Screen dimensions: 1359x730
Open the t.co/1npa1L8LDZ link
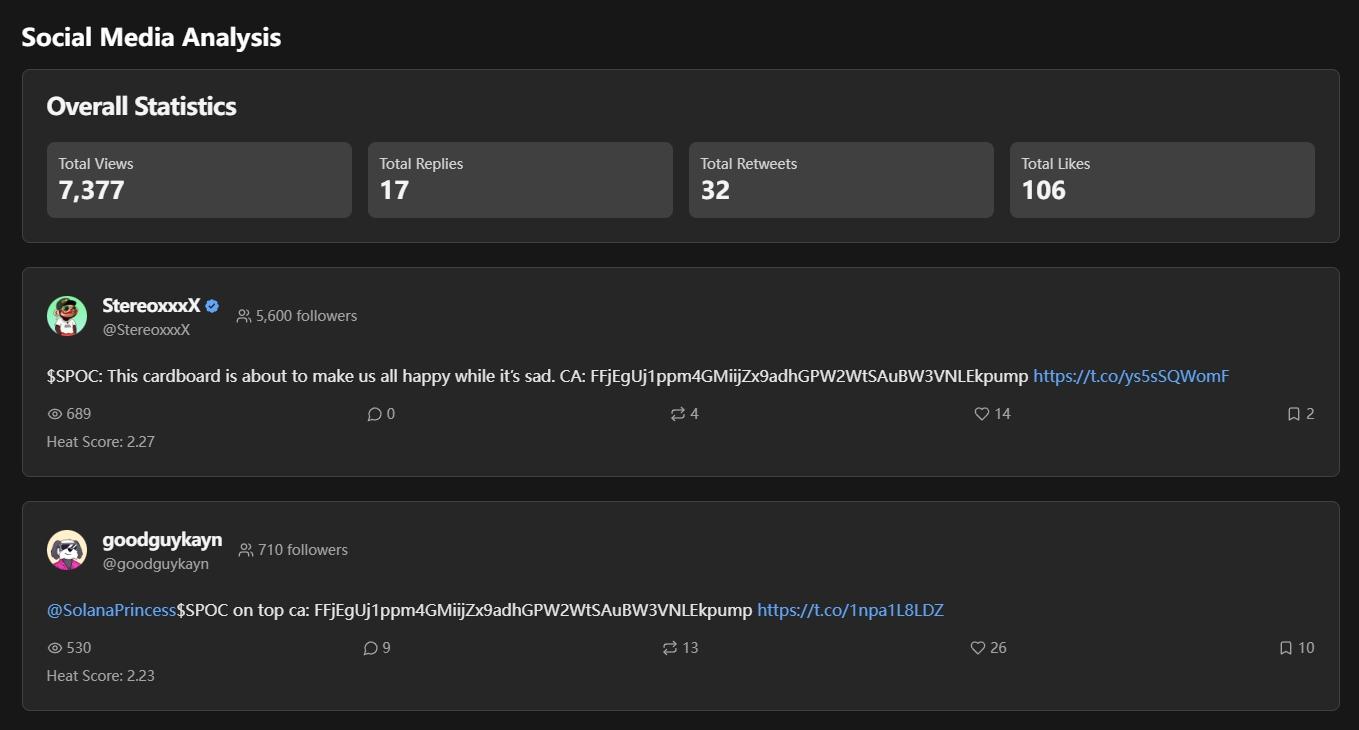pyautogui.click(x=850, y=610)
